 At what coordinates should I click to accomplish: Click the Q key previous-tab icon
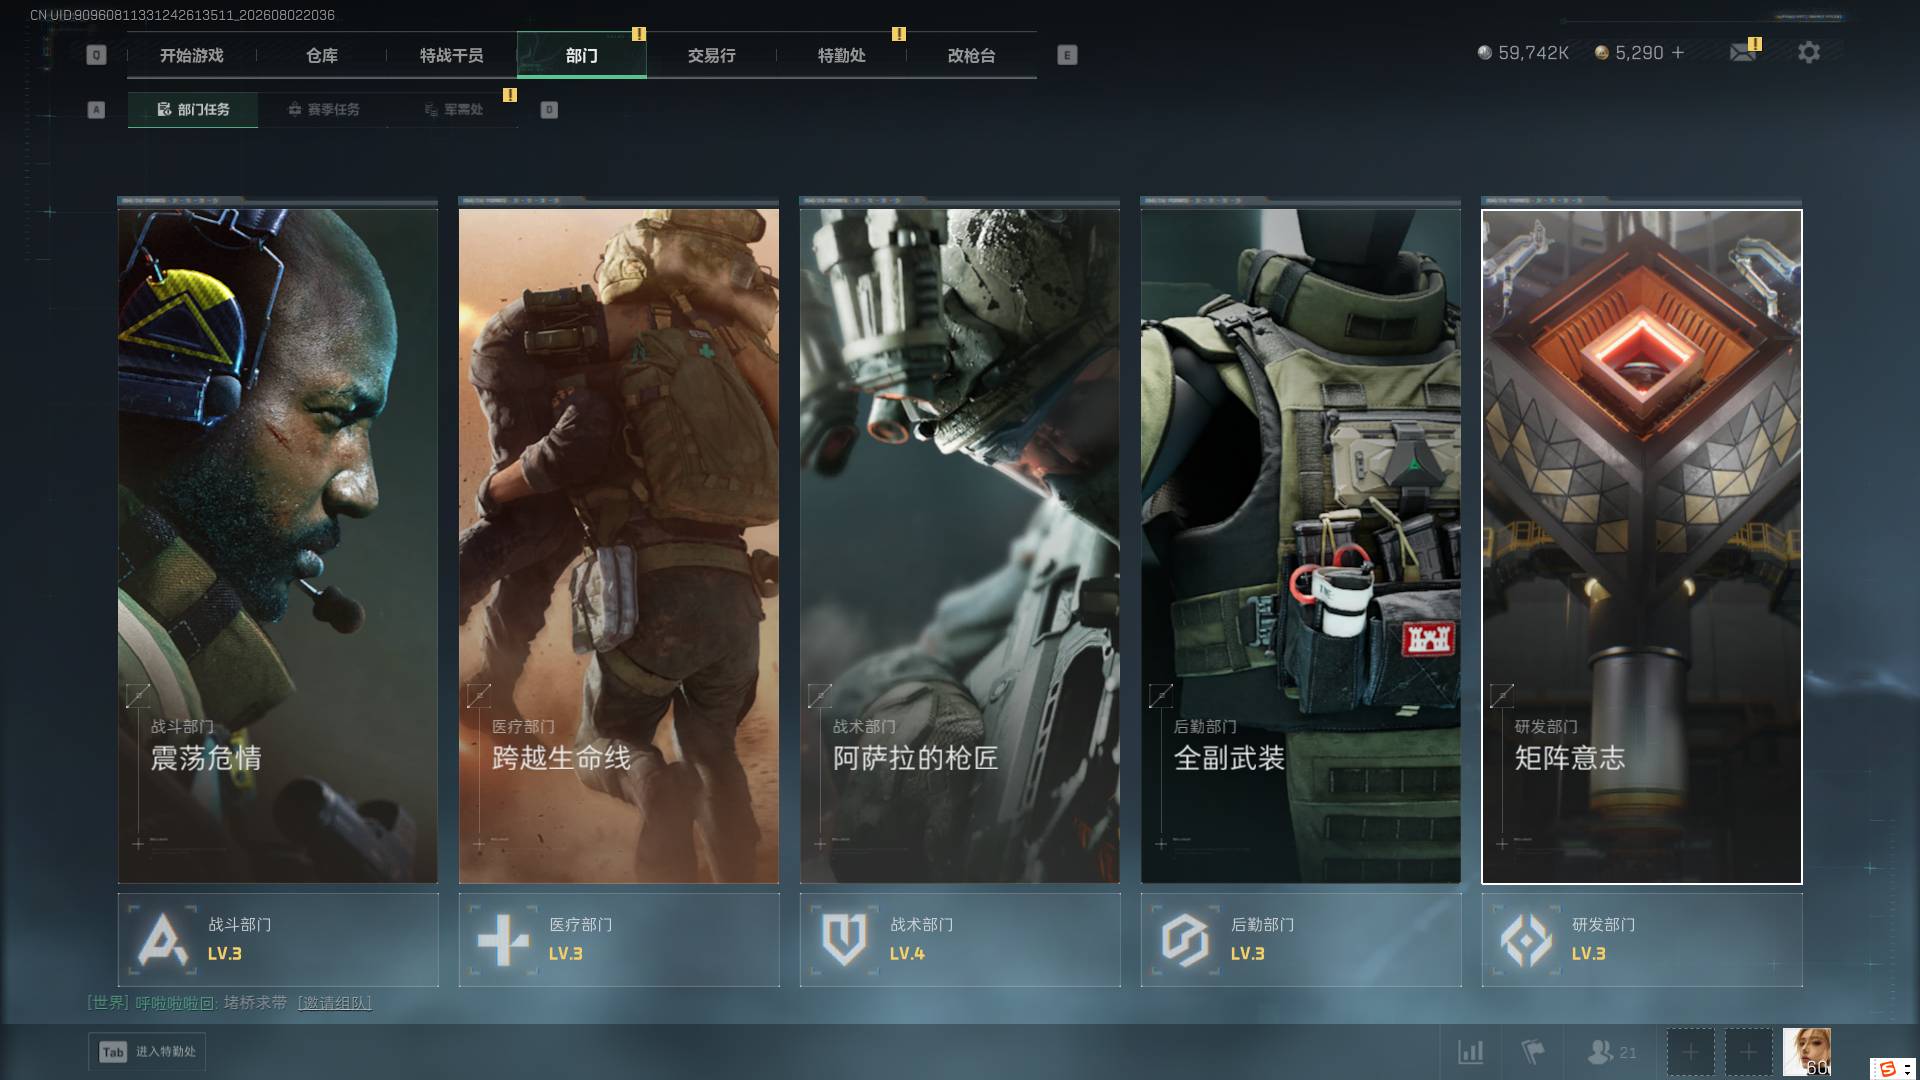[x=96, y=55]
